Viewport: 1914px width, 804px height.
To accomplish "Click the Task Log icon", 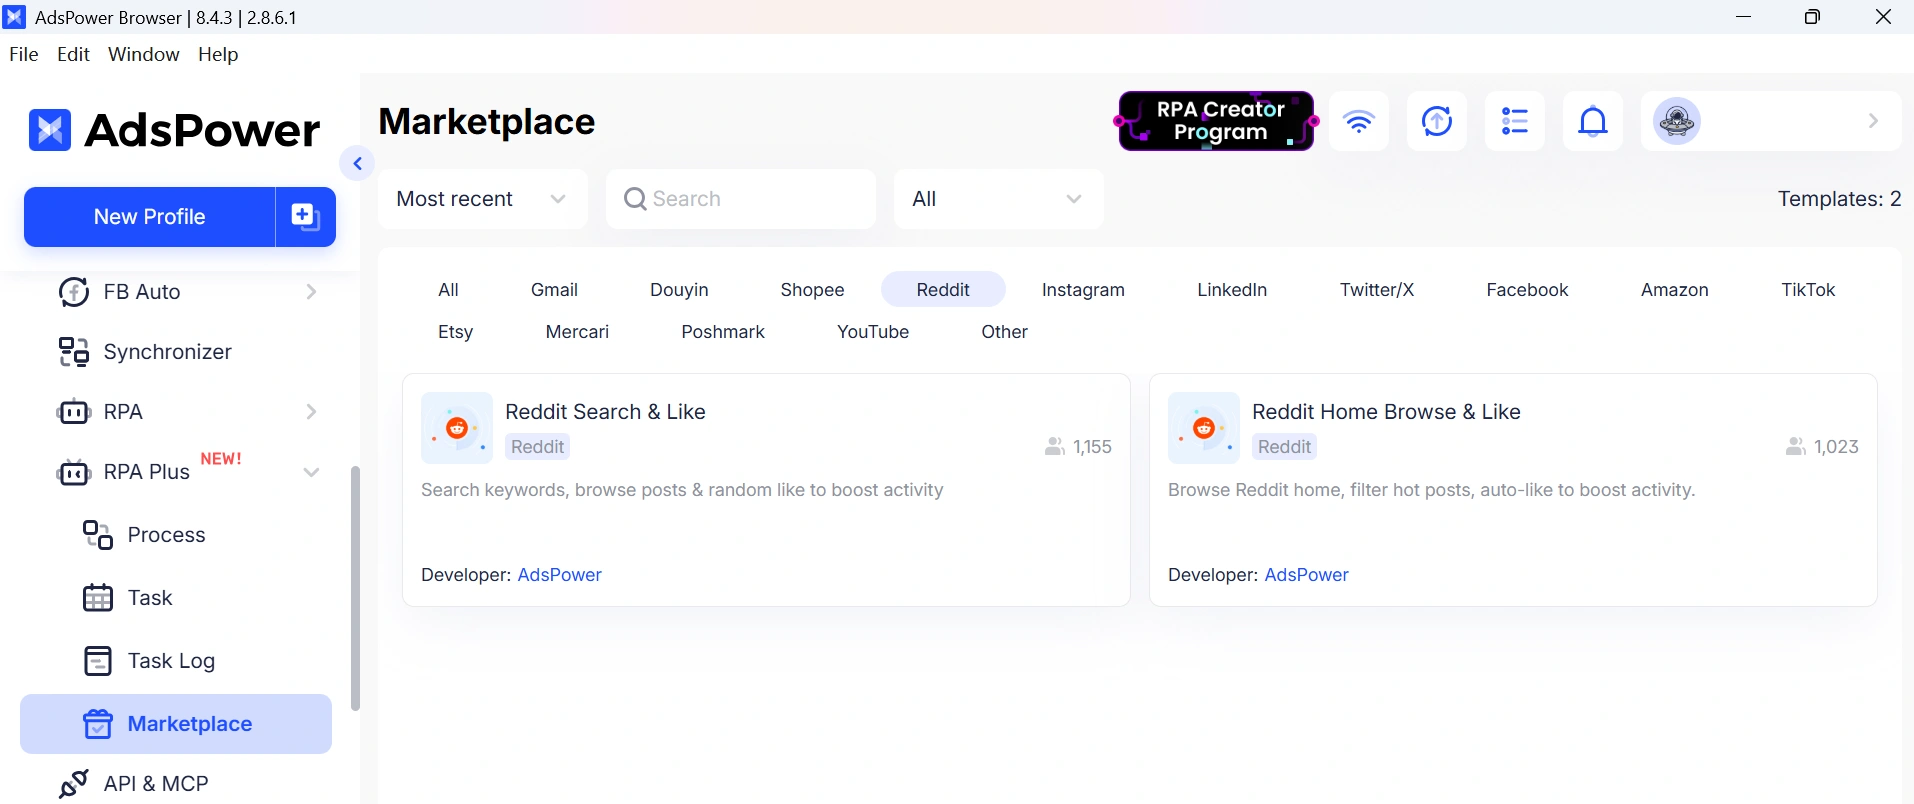I will coord(97,661).
